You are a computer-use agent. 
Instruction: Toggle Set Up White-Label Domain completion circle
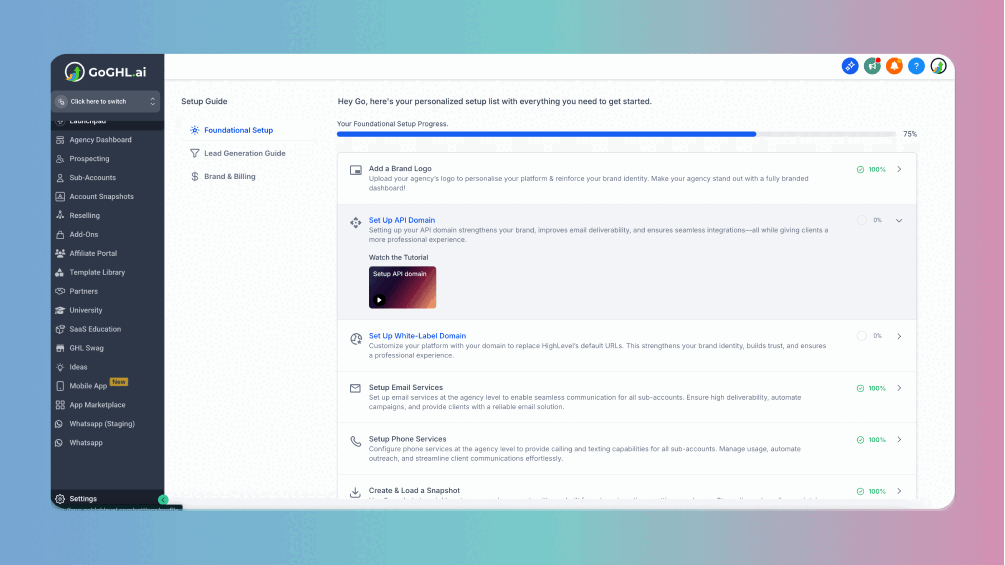[x=862, y=336]
